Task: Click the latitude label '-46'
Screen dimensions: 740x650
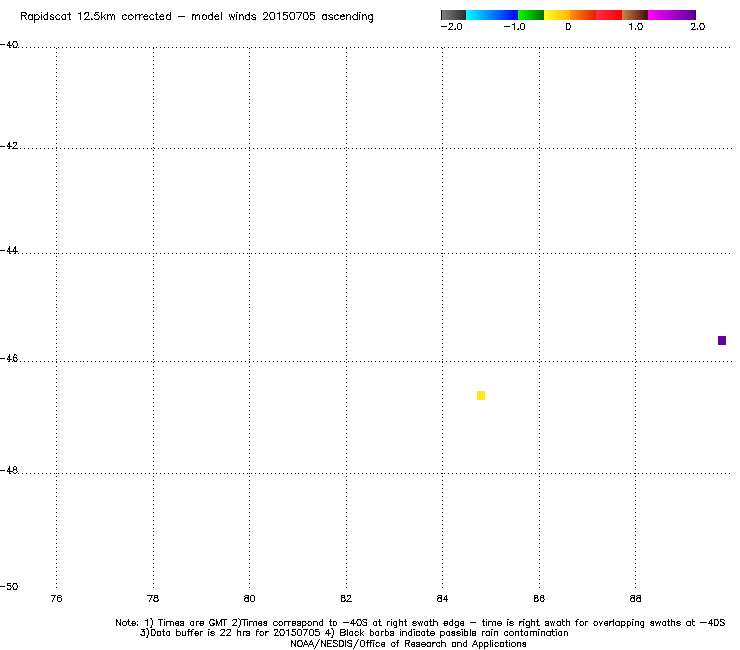Action: [9, 359]
